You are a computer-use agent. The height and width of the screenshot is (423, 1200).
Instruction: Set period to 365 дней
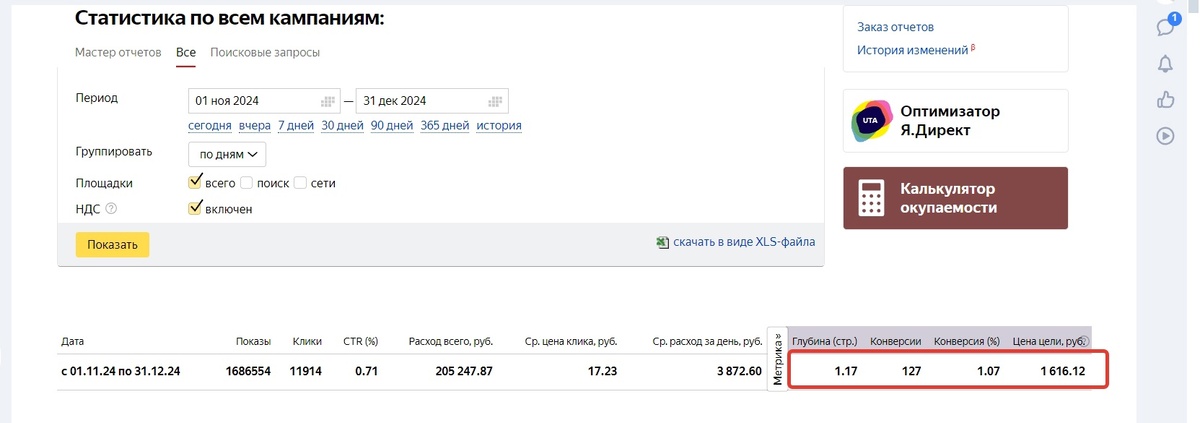click(445, 126)
